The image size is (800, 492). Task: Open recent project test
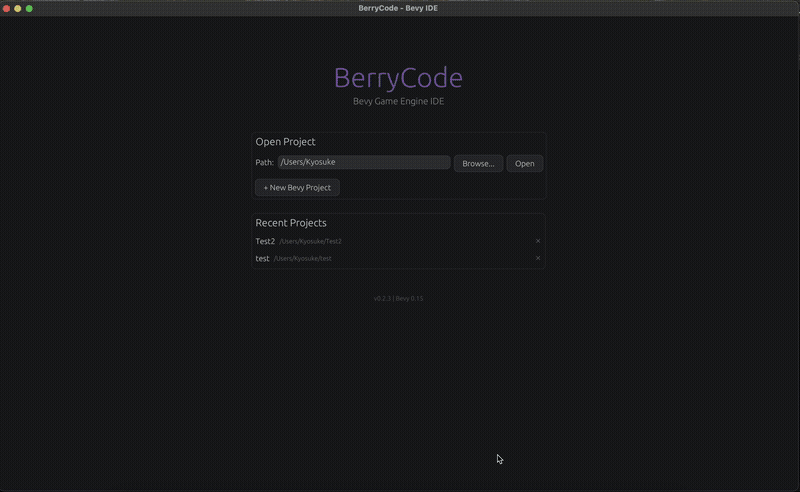(x=262, y=259)
